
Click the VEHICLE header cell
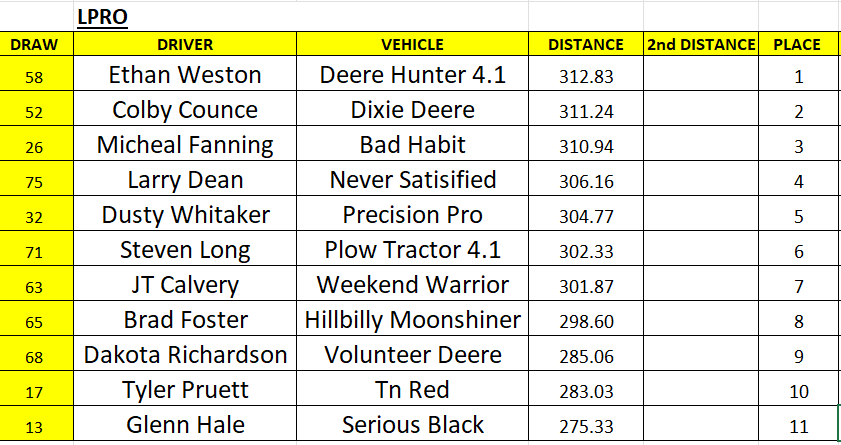(x=412, y=44)
